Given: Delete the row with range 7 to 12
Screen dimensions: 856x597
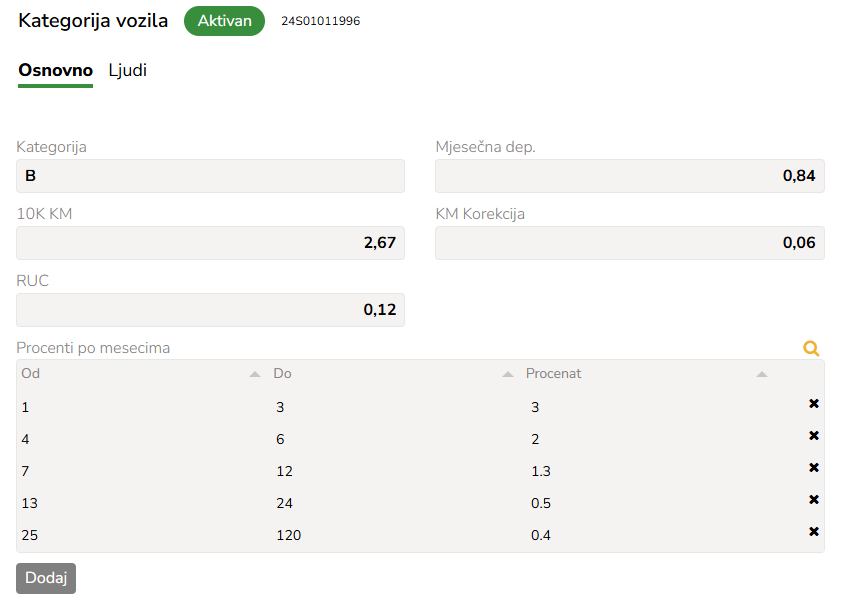Looking at the screenshot, I should (814, 468).
